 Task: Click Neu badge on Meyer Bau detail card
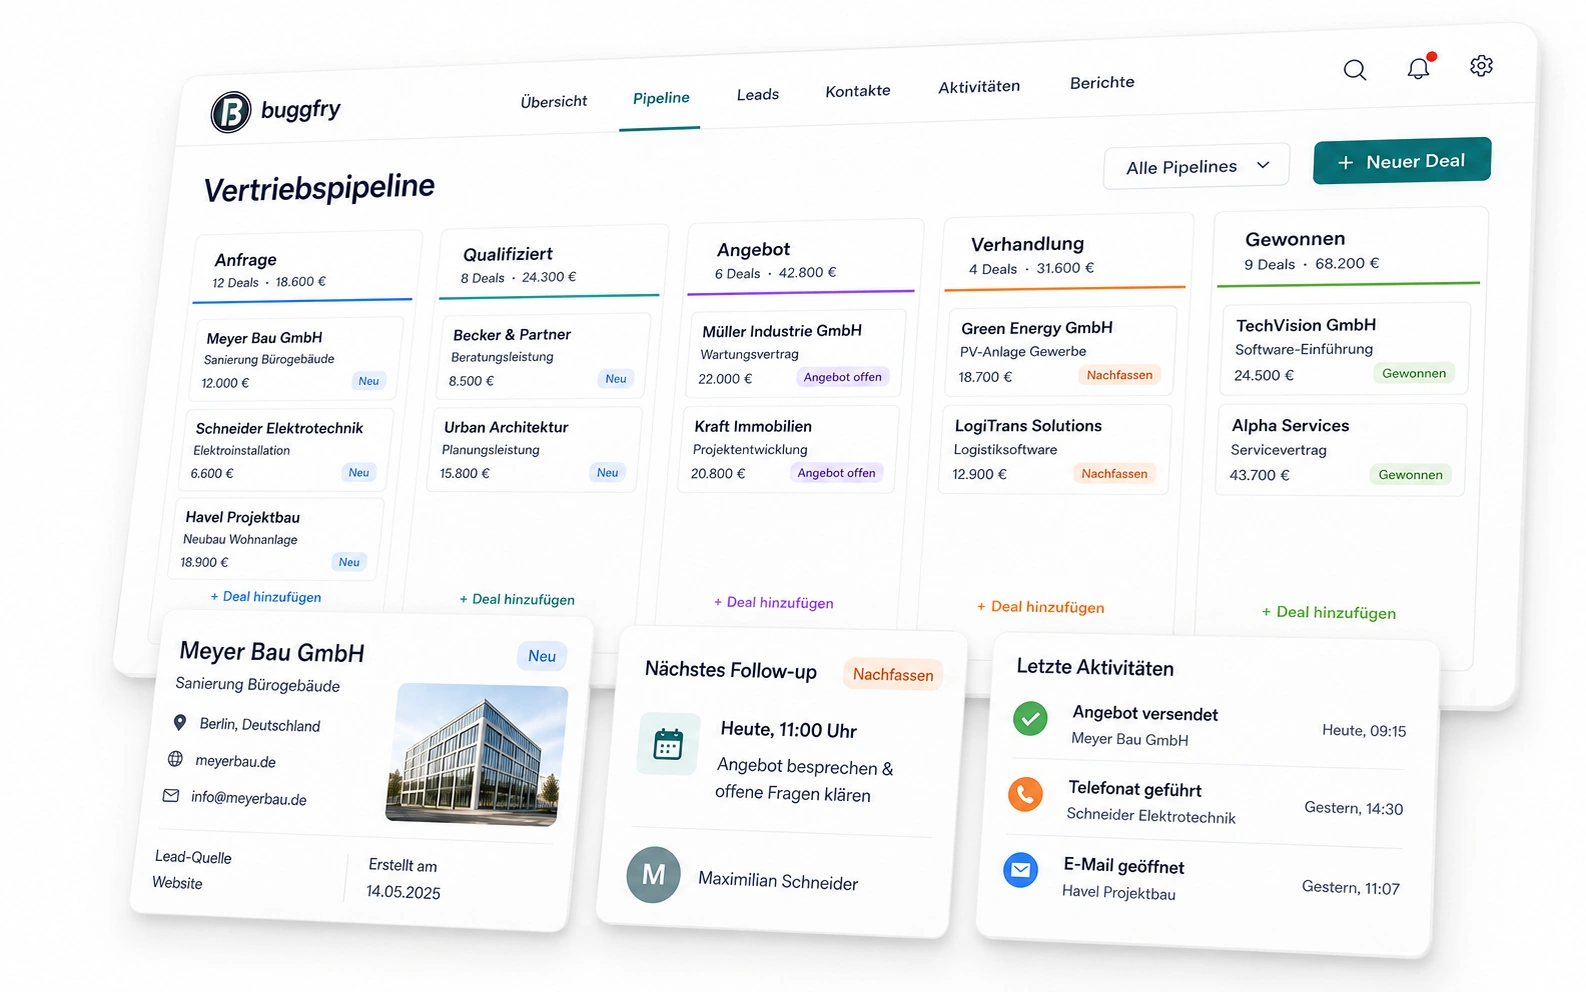(542, 656)
